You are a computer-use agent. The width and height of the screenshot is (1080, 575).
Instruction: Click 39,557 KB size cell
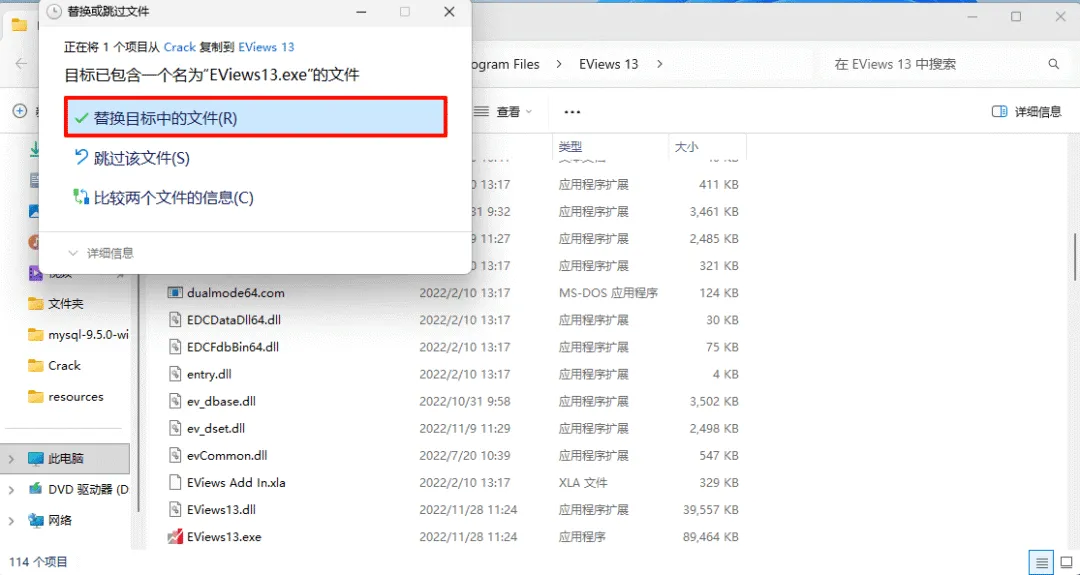pos(712,510)
